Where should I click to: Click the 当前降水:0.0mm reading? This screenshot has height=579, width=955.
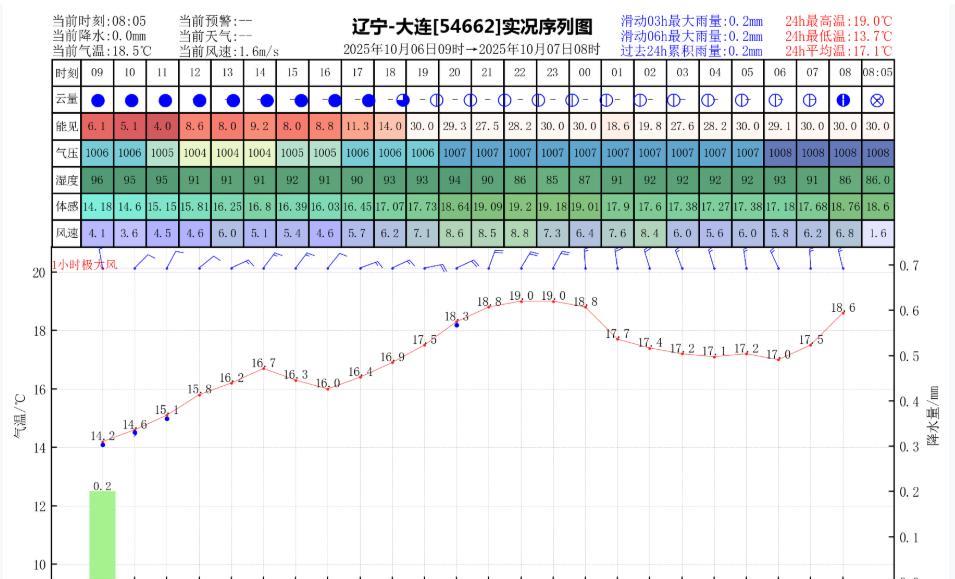pos(99,36)
